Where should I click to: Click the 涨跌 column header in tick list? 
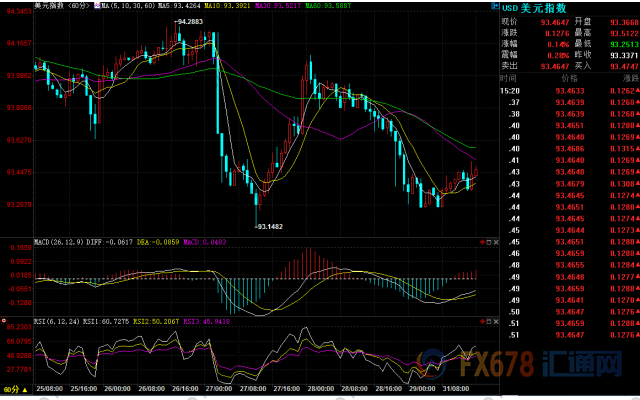(x=626, y=77)
